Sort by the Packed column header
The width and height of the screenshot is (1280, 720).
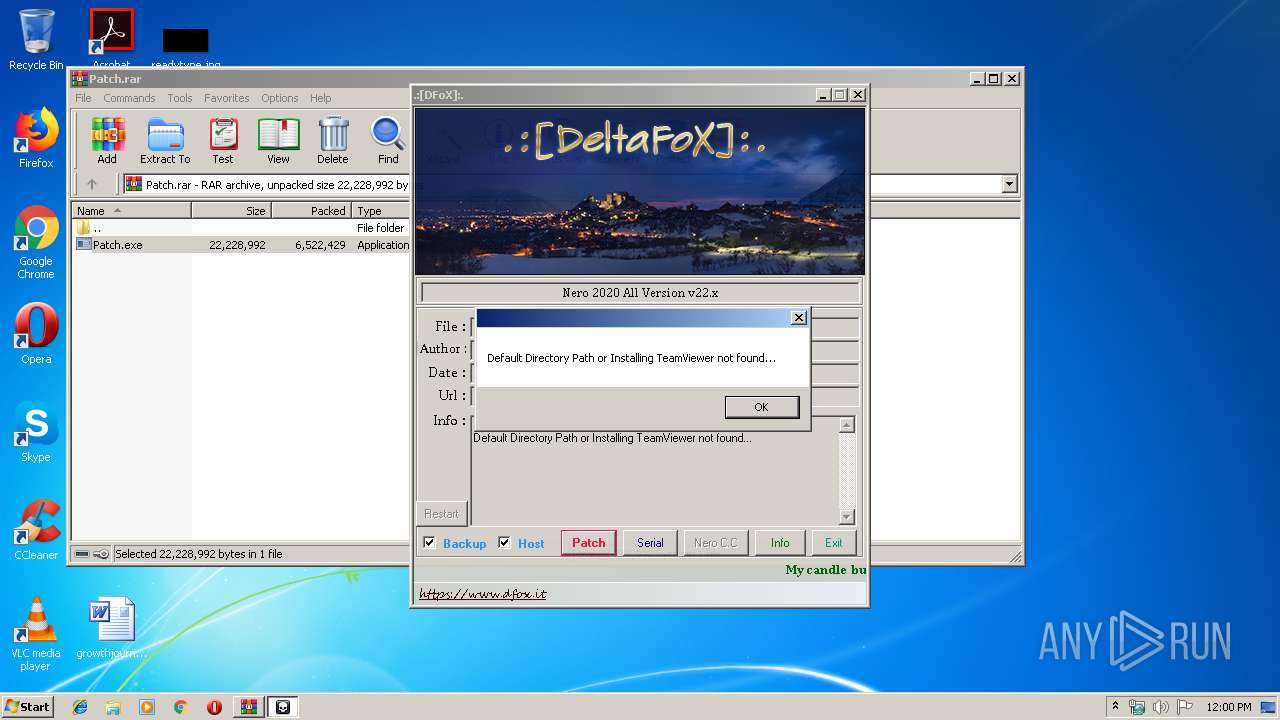pos(311,211)
